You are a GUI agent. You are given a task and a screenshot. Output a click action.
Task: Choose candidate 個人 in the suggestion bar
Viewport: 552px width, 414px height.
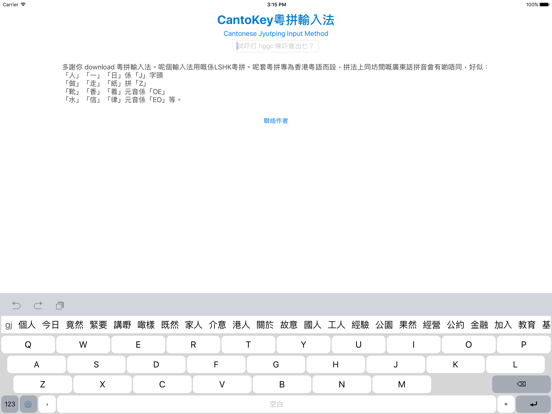pos(27,325)
